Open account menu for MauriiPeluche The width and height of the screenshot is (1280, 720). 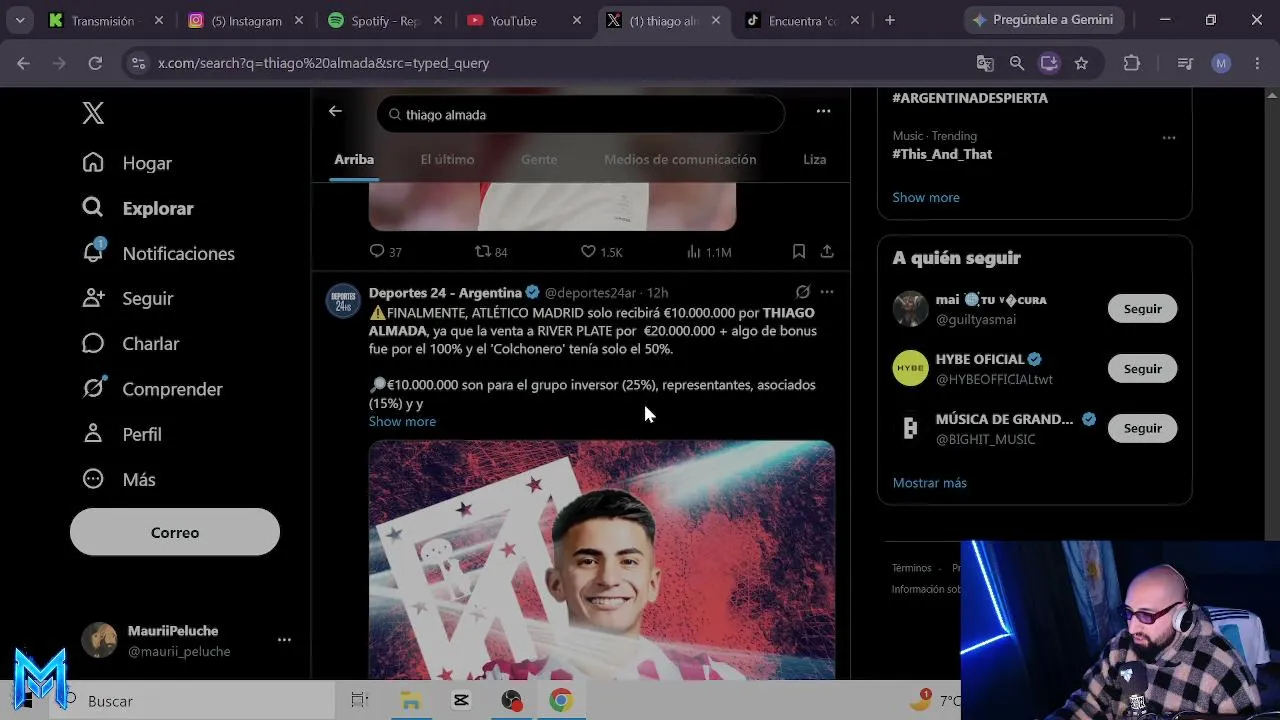tap(284, 640)
